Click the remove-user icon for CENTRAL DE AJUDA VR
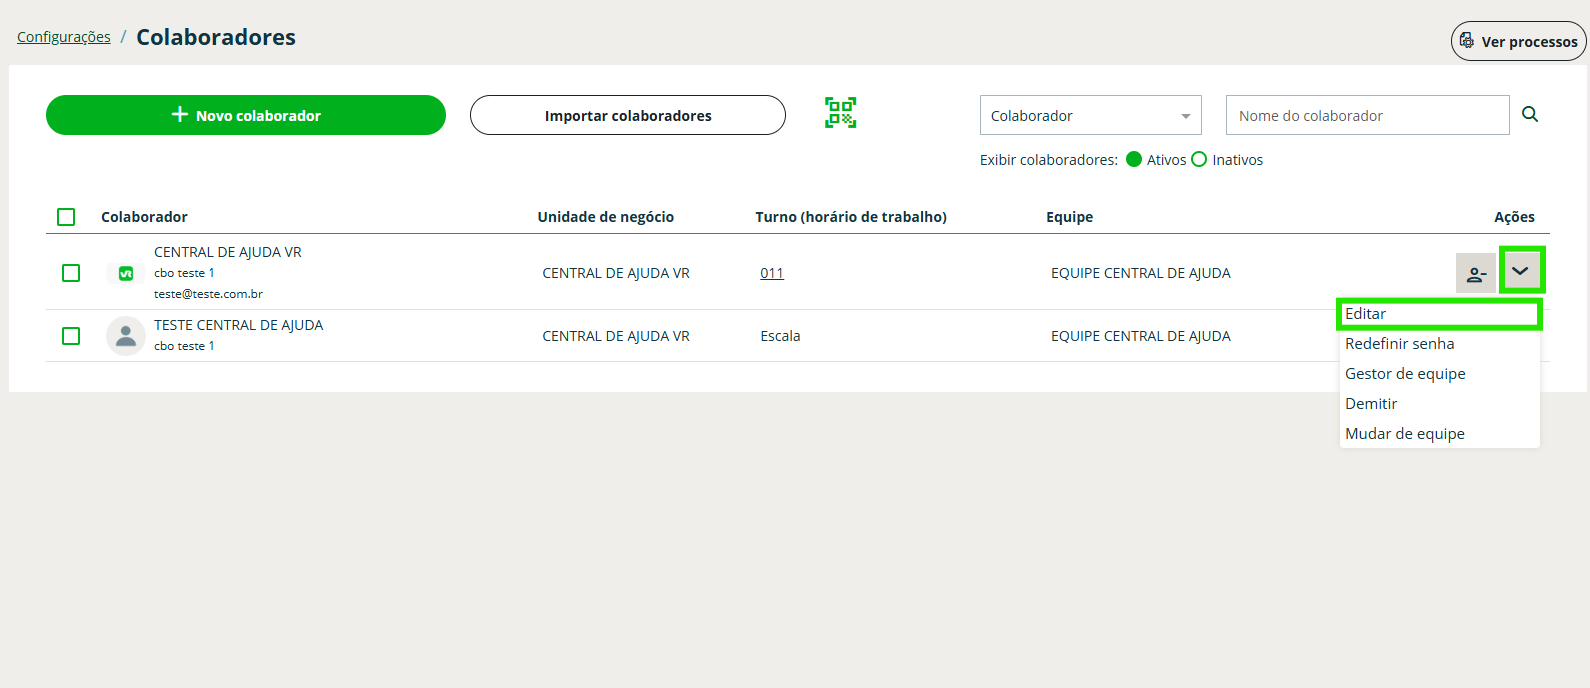 (x=1475, y=273)
